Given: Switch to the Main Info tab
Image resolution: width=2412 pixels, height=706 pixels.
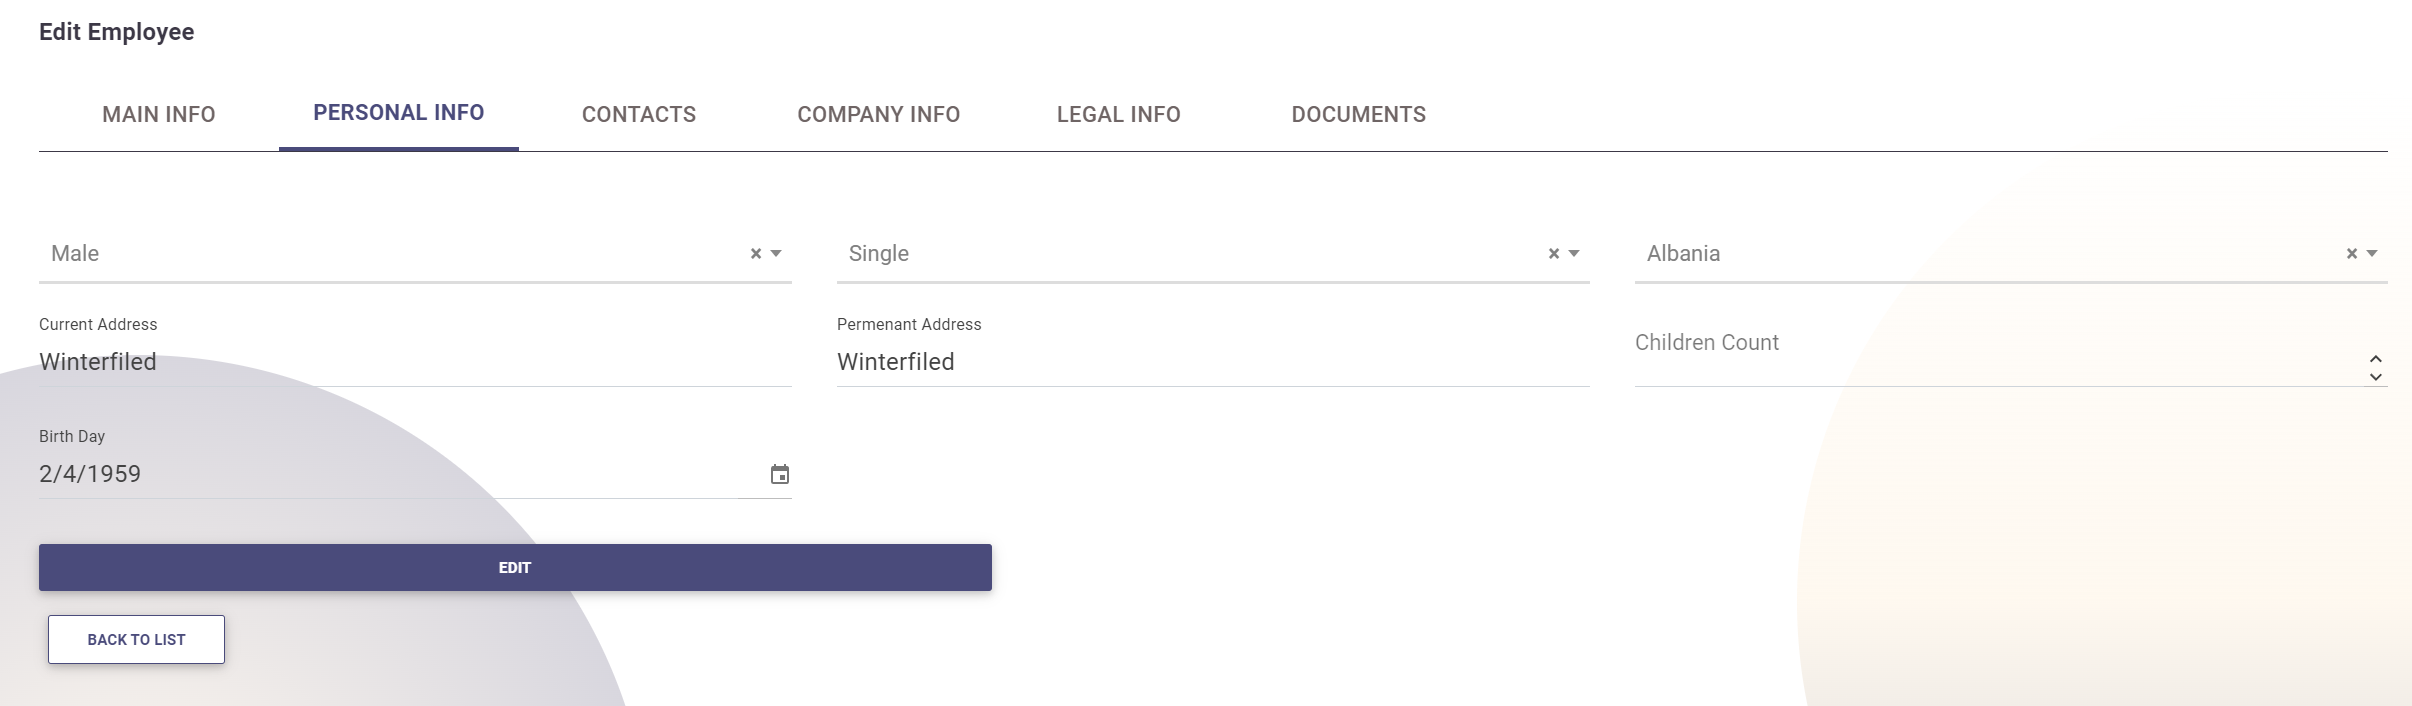Looking at the screenshot, I should point(159,115).
